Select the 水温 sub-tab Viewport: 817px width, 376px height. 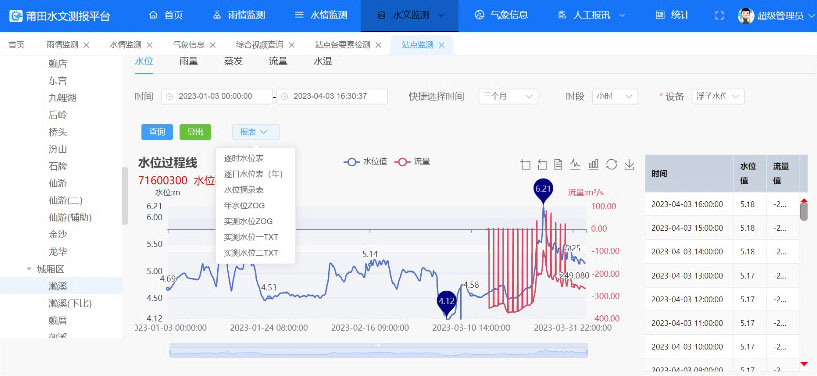click(323, 61)
